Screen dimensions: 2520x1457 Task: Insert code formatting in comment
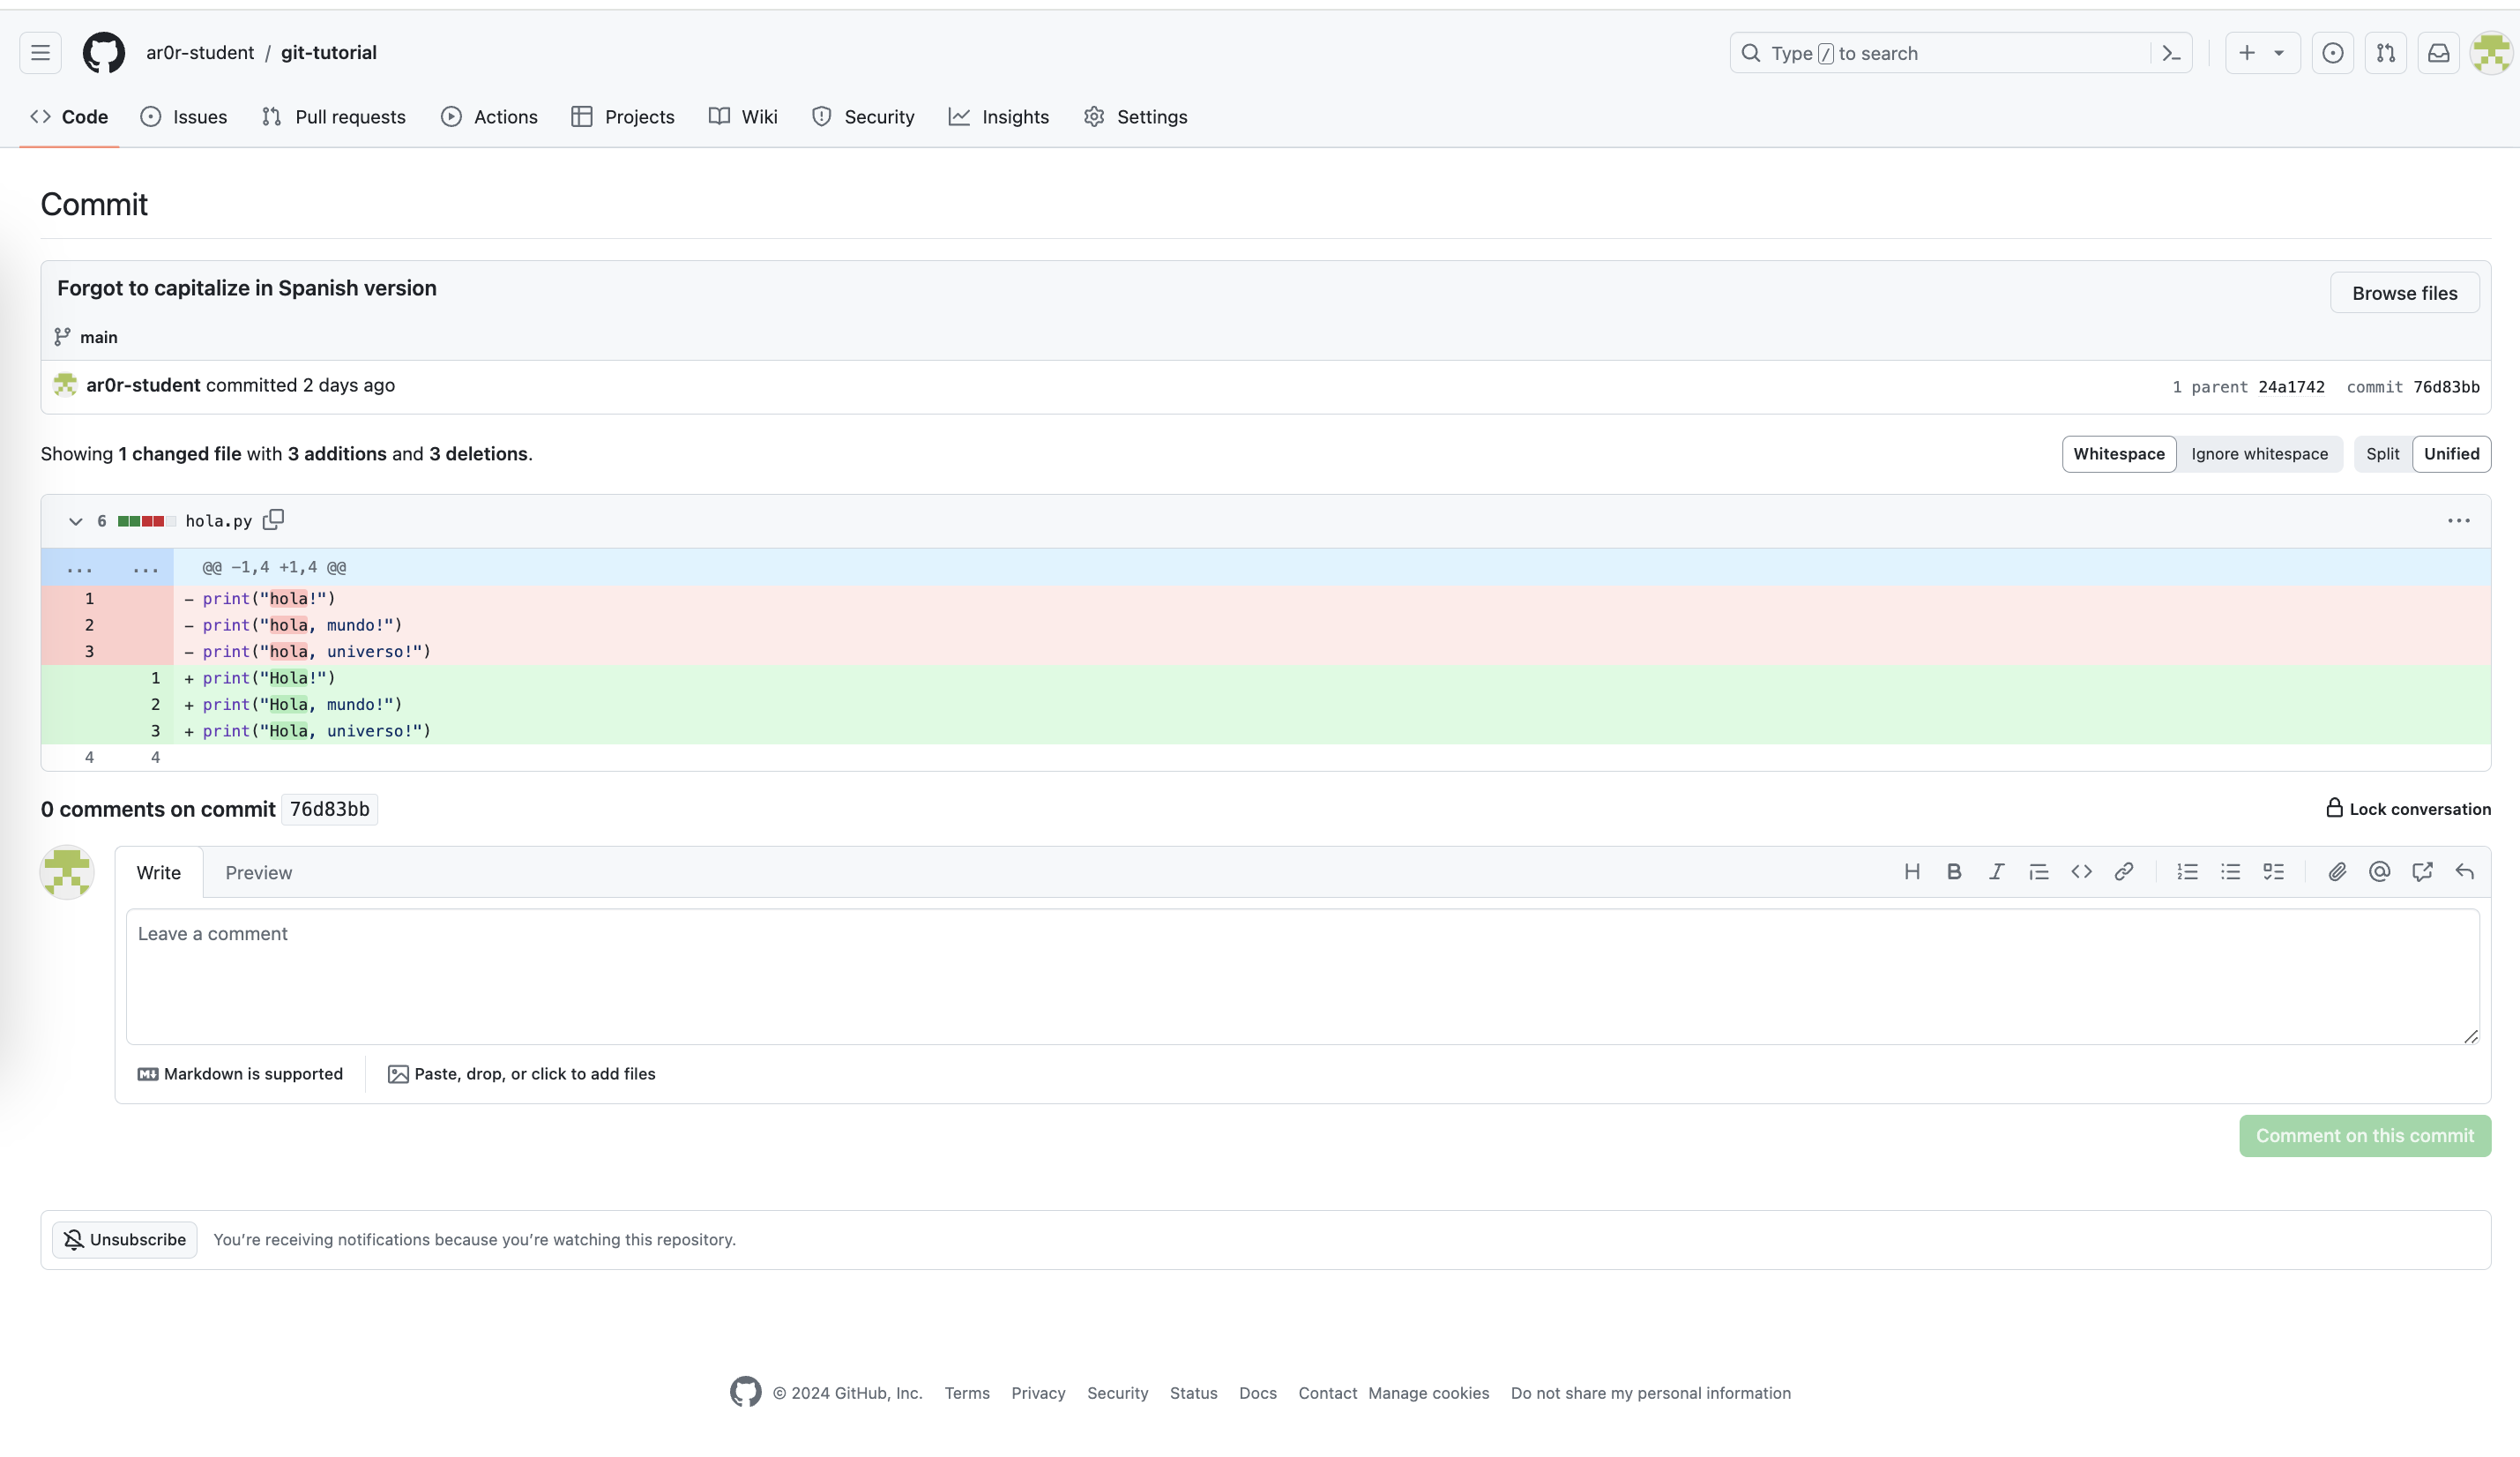(x=2081, y=872)
